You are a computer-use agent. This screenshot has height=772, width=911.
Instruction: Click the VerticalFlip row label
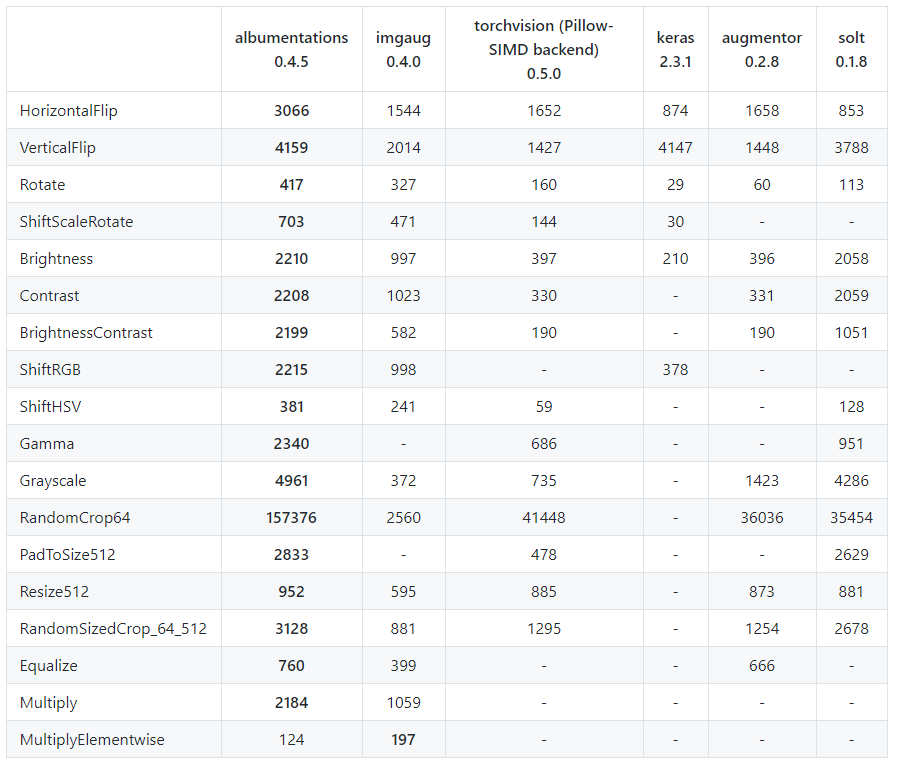pos(57,148)
